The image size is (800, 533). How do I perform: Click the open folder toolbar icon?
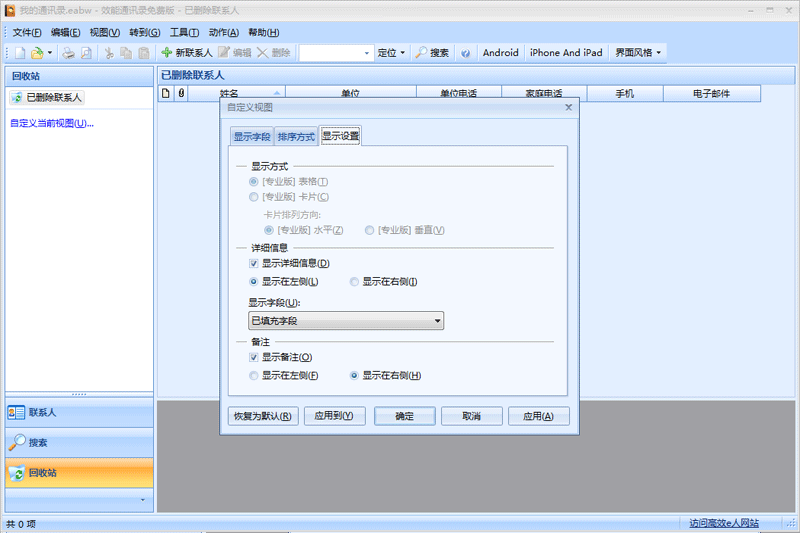pos(37,53)
